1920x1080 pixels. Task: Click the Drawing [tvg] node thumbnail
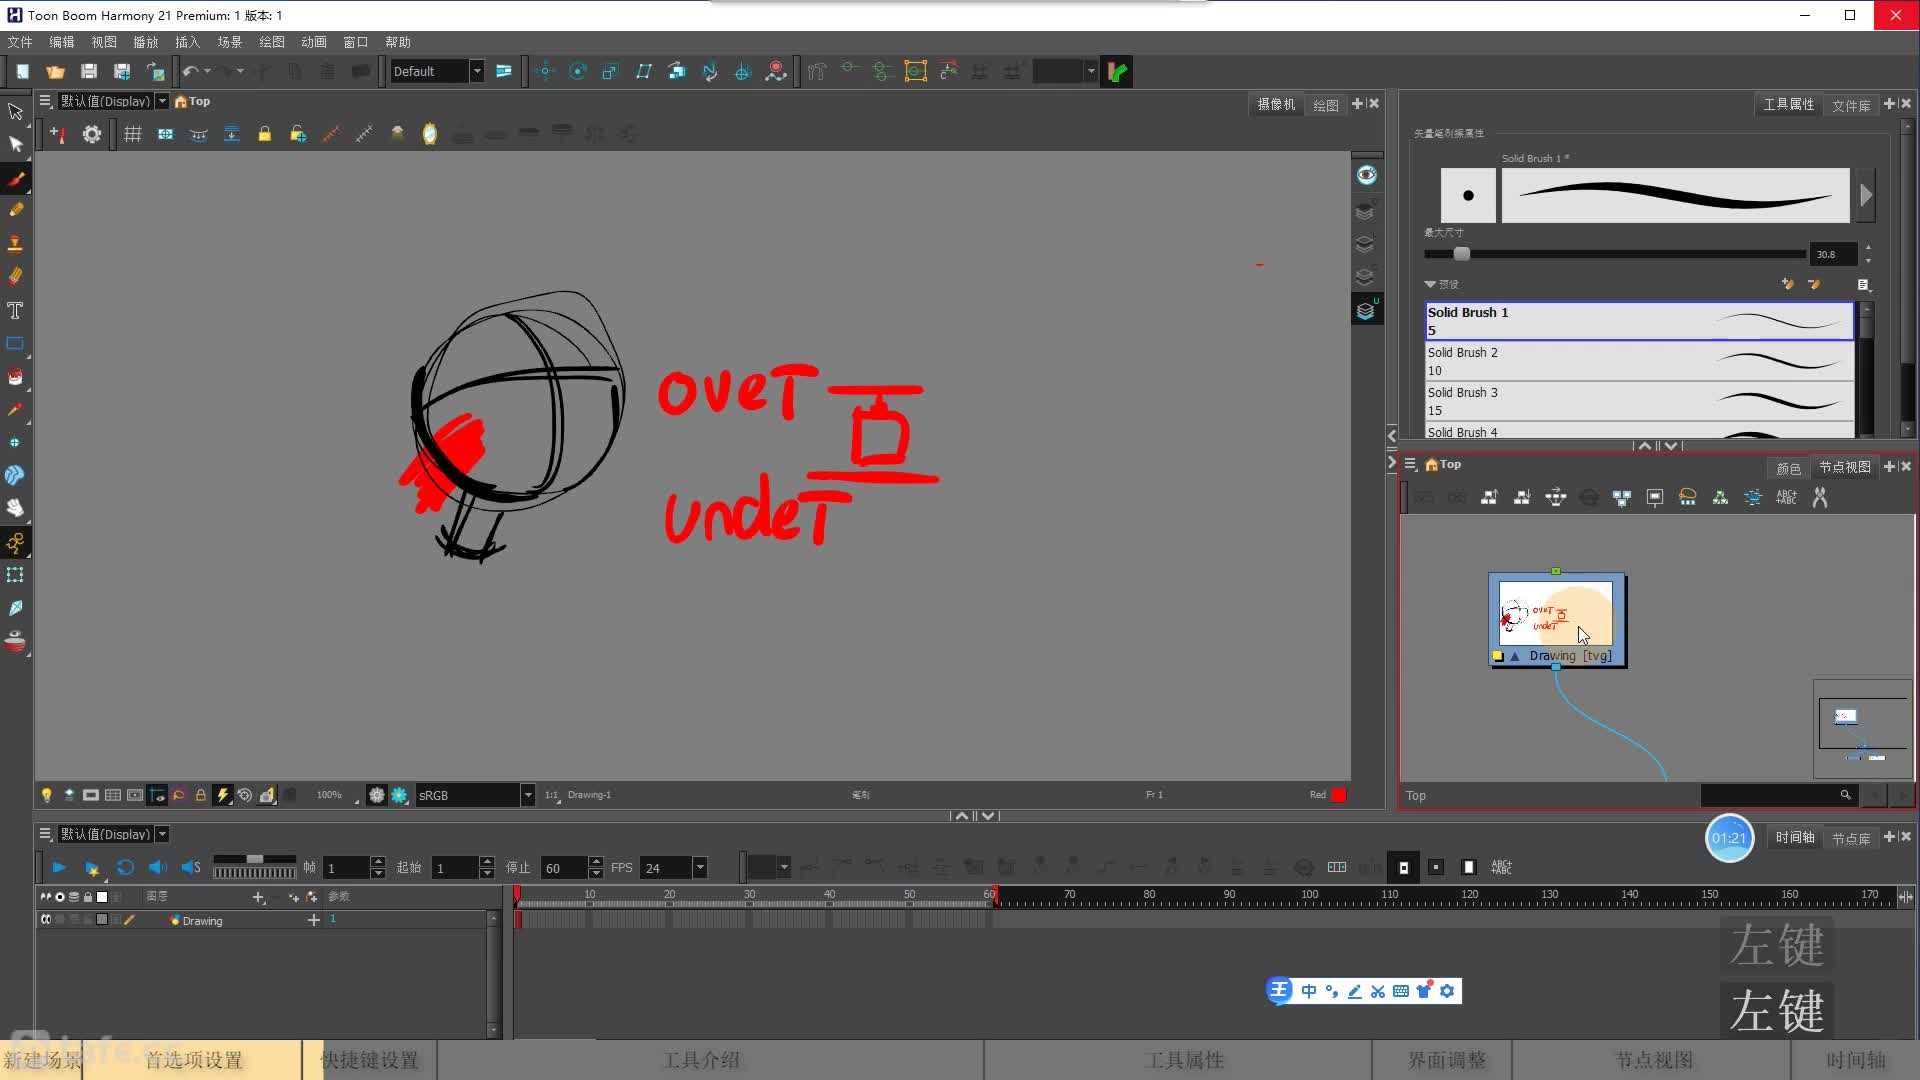tap(1556, 613)
